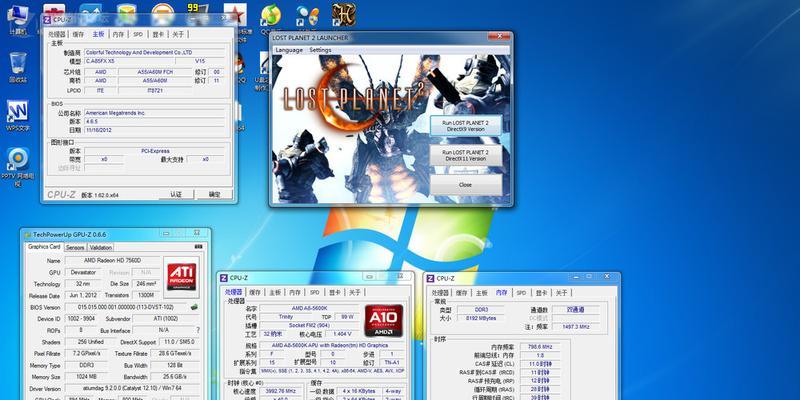Open the blue-orange butterfly desktop shortcut
800x400 pixels.
pos(308,16)
